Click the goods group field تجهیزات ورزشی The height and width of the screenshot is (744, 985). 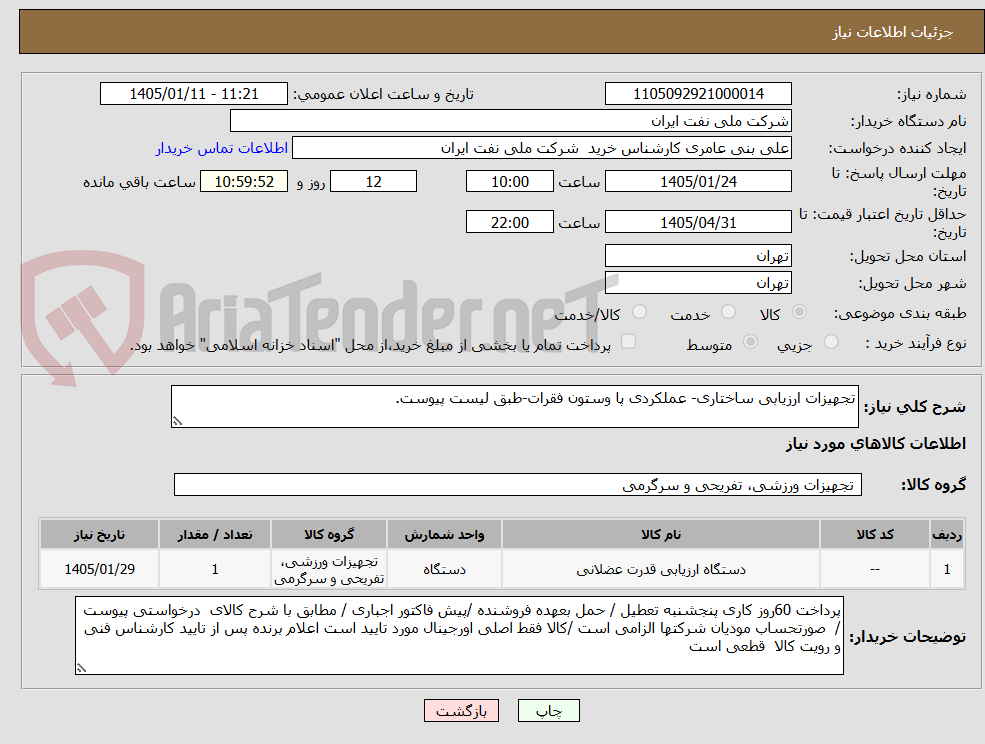[x=518, y=484]
